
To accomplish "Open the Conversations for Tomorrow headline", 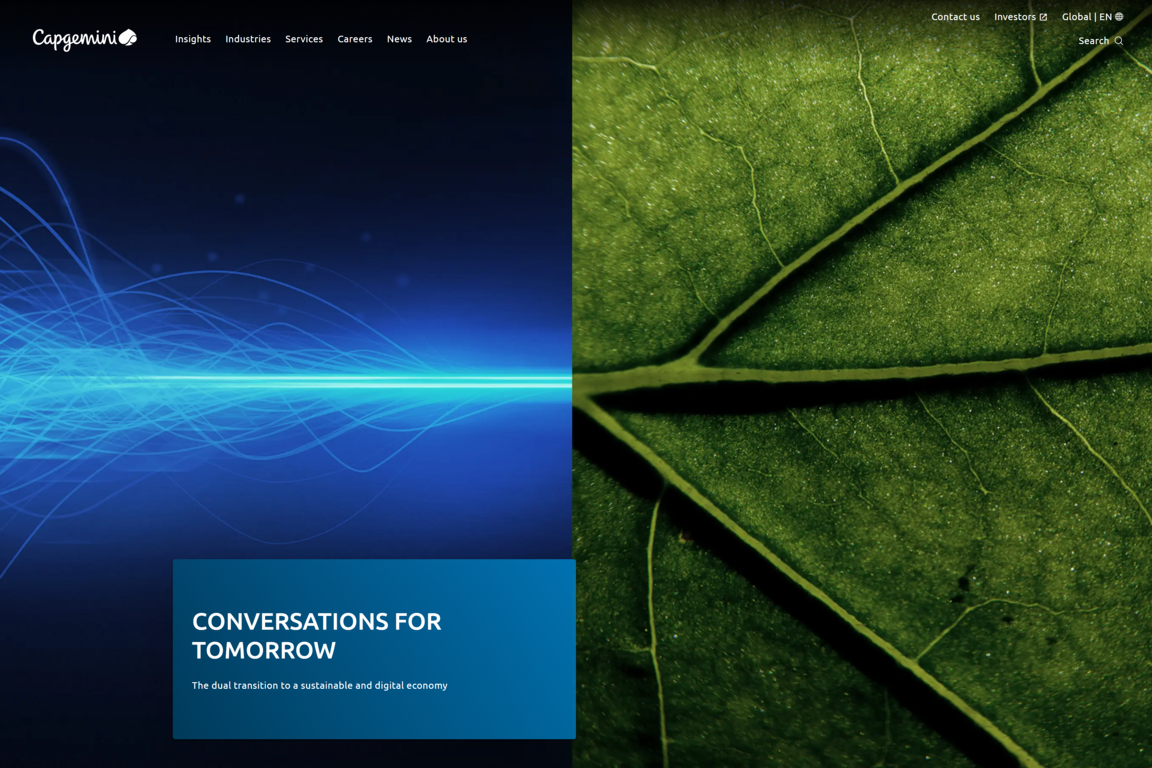I will click(316, 635).
